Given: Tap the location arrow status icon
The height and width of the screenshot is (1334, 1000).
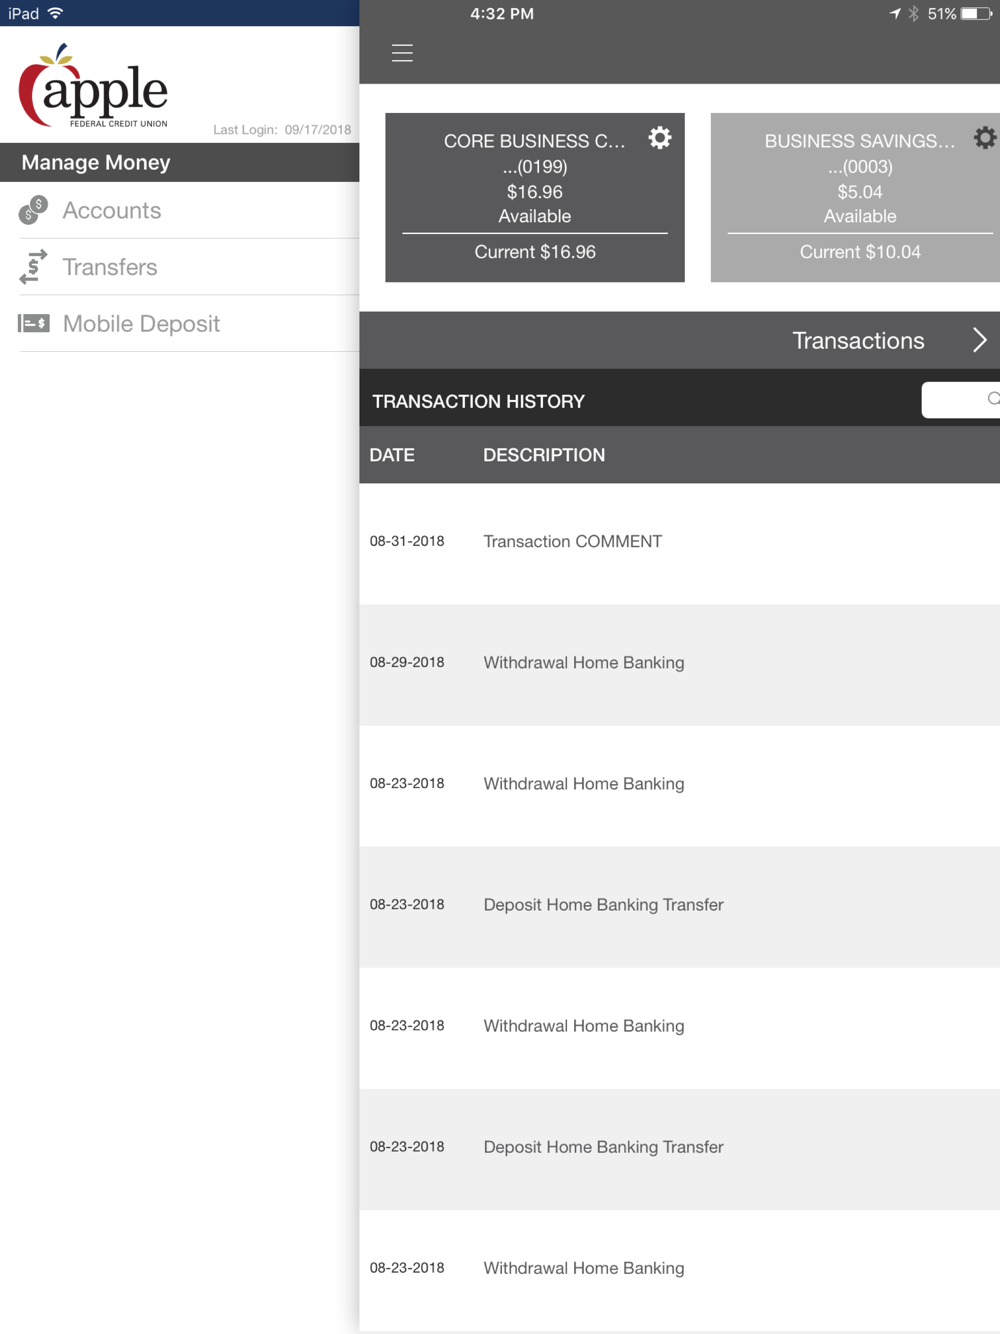Looking at the screenshot, I should pos(895,13).
